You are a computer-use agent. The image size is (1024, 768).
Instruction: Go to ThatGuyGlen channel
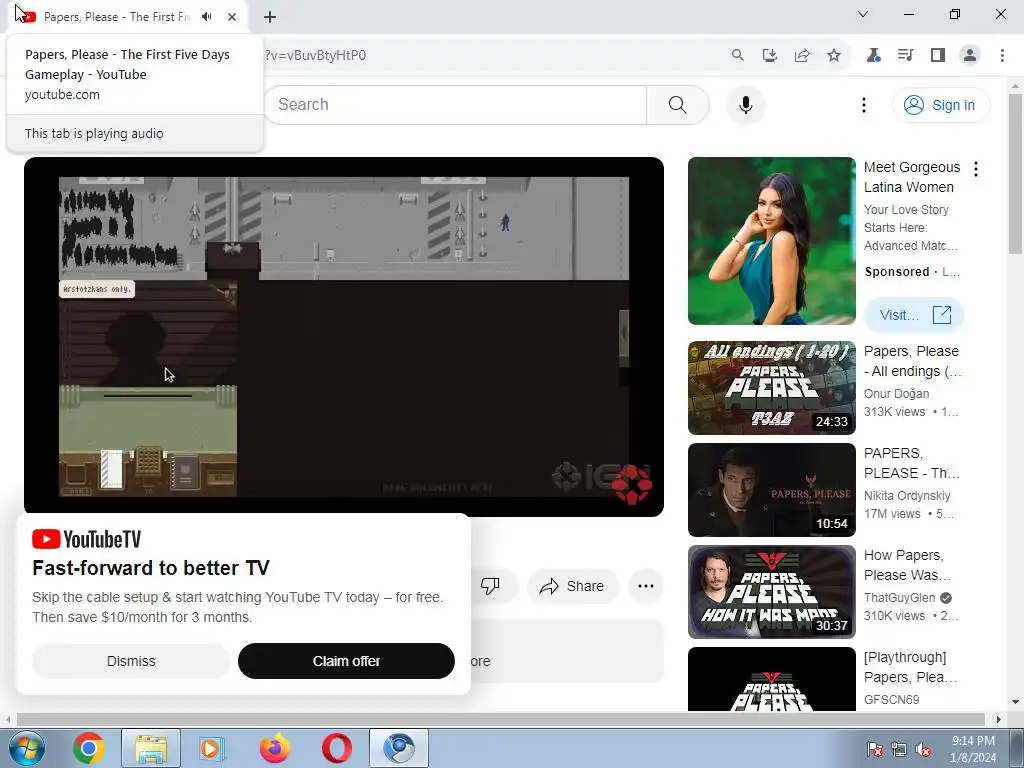coord(899,598)
